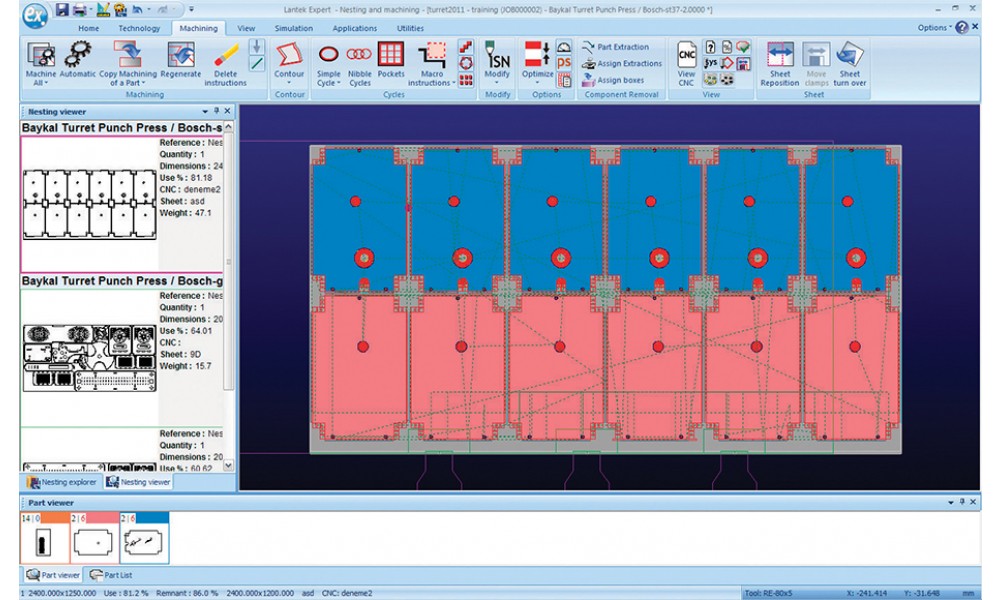1000x600 pixels.
Task: Open View CNC
Action: point(686,64)
